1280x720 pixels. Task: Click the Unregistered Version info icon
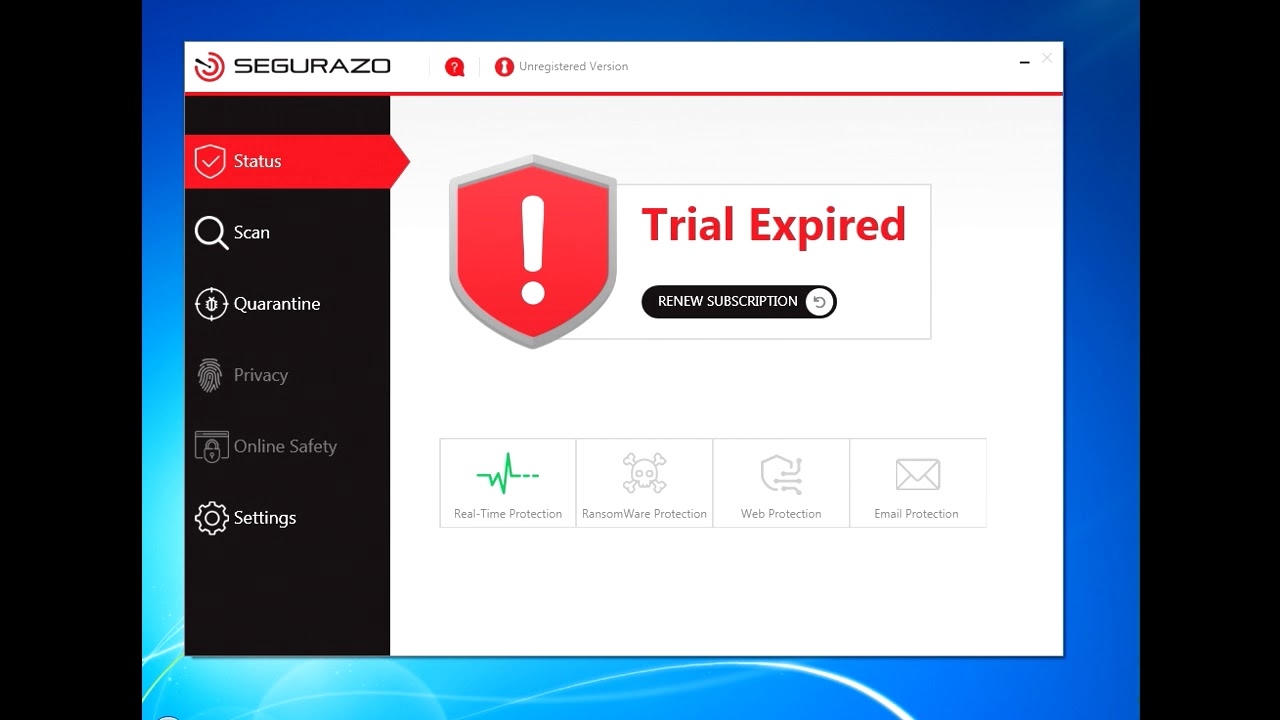[x=504, y=66]
